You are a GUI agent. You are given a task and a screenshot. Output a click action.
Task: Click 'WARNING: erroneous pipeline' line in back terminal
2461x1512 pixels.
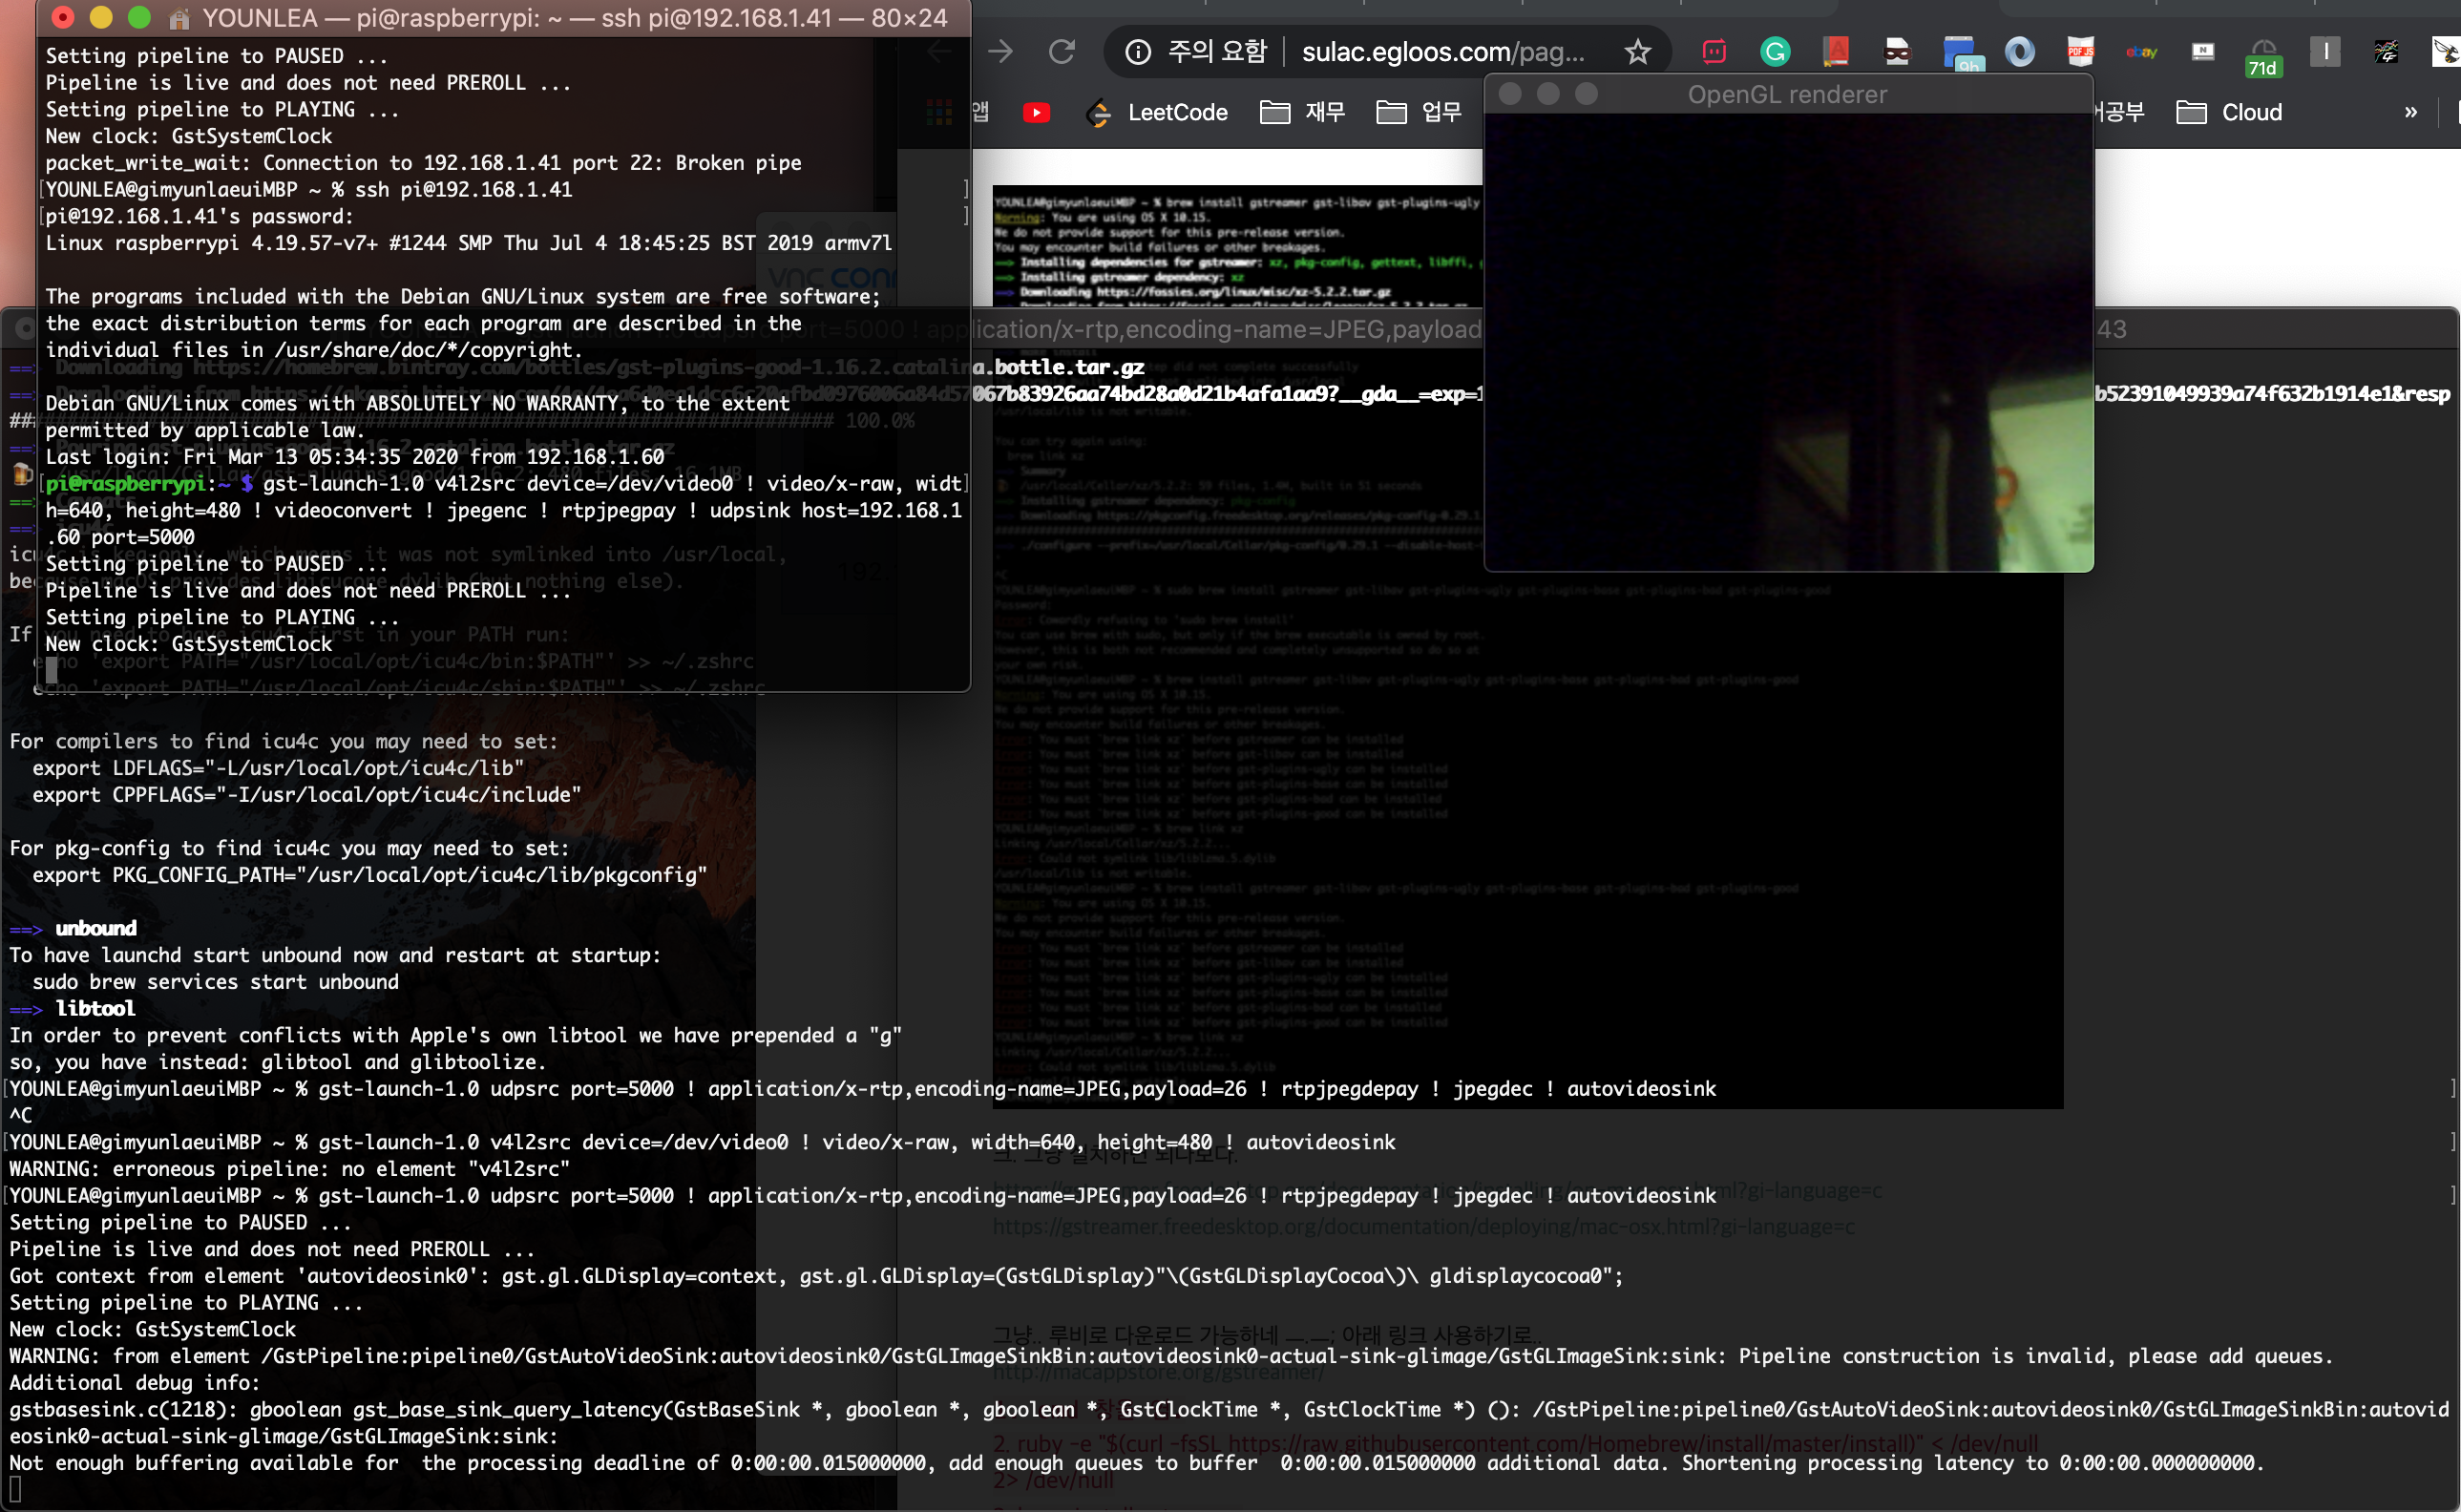pyautogui.click(x=289, y=1169)
